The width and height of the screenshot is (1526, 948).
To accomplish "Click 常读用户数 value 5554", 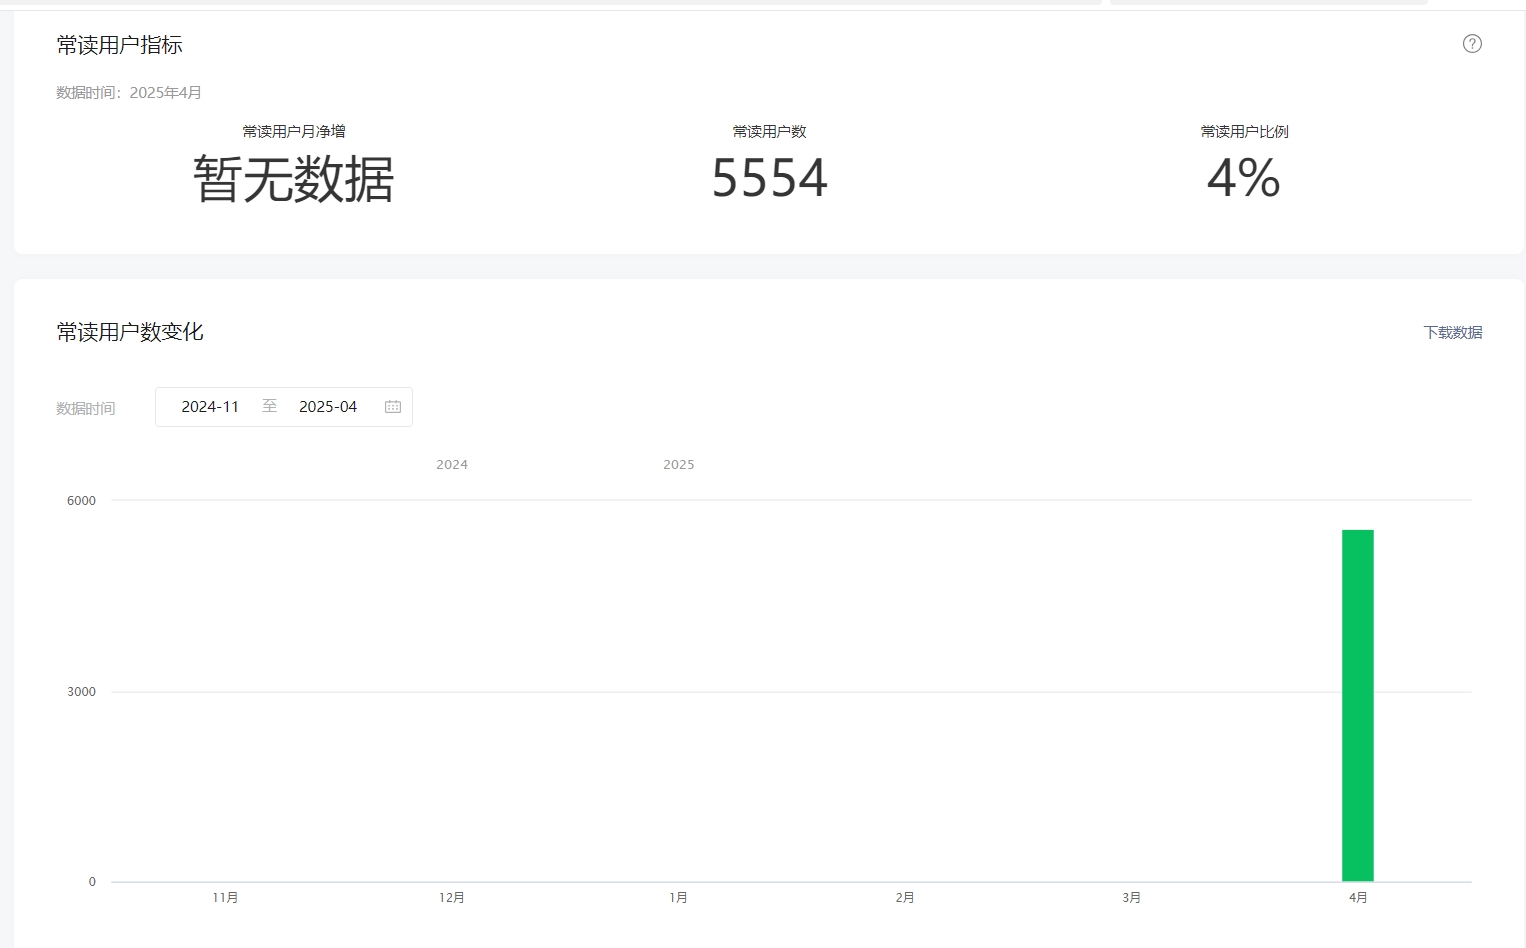I will click(x=769, y=178).
